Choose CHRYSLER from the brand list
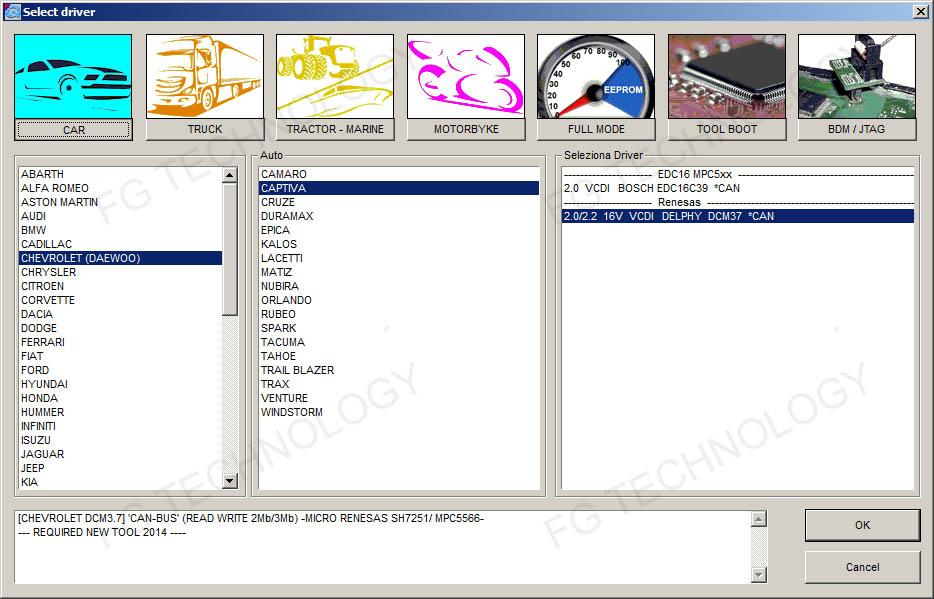 click(120, 272)
